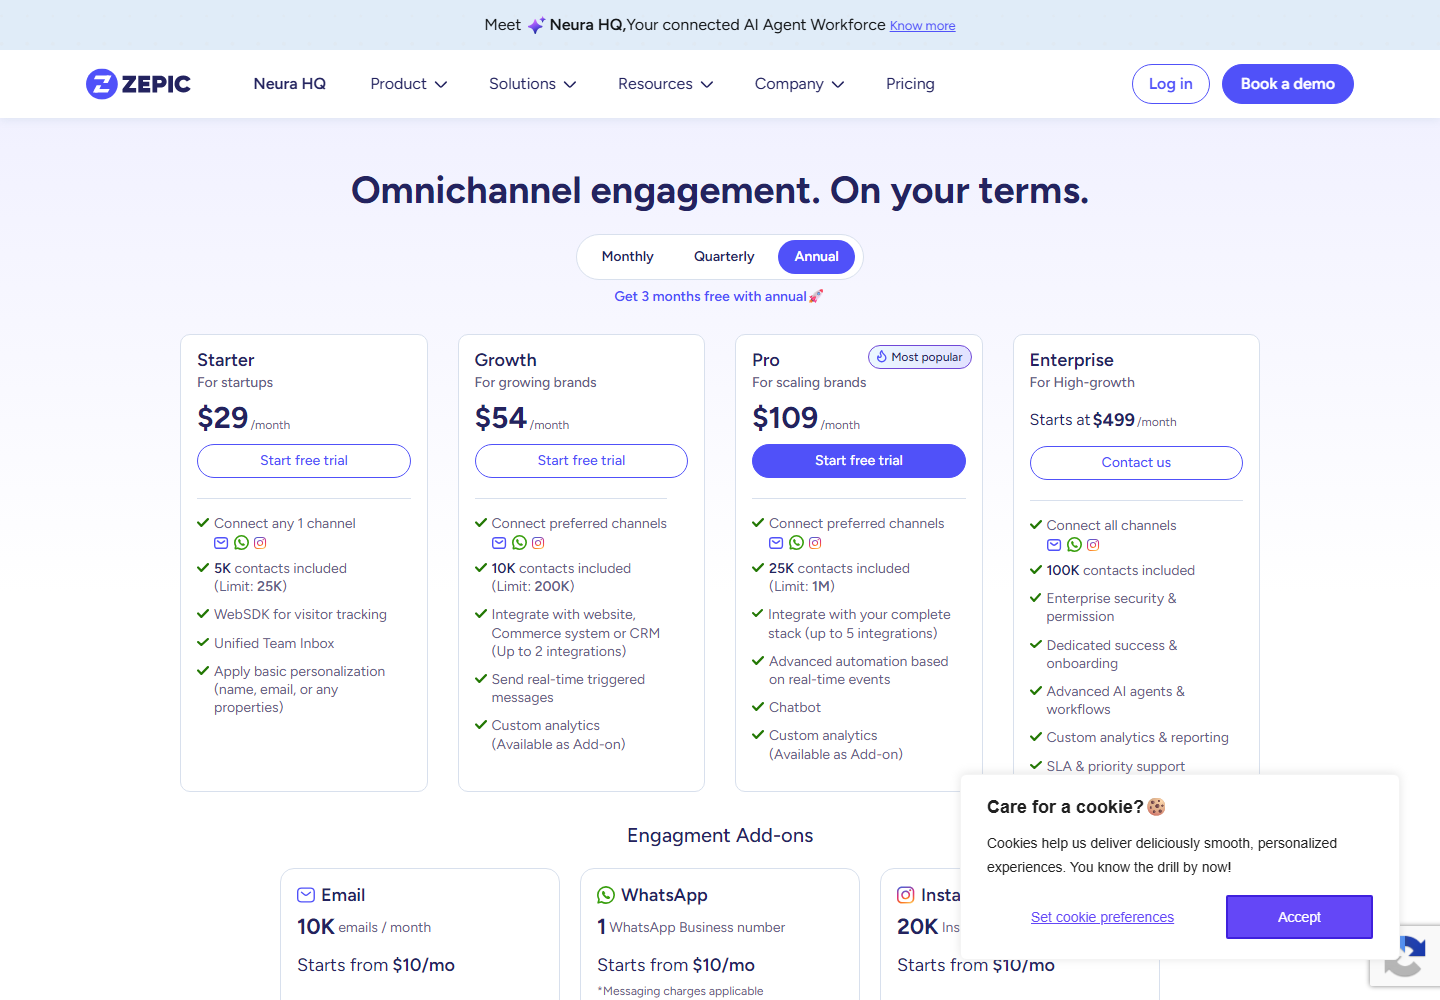Open the Company dropdown menu
Viewport: 1440px width, 1000px height.
(x=799, y=84)
